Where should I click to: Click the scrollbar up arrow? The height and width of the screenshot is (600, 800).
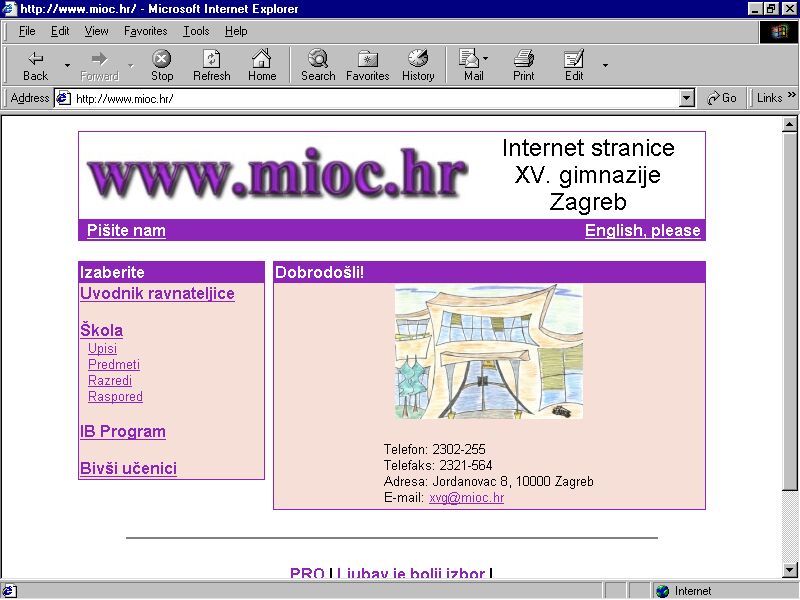pyautogui.click(x=789, y=124)
